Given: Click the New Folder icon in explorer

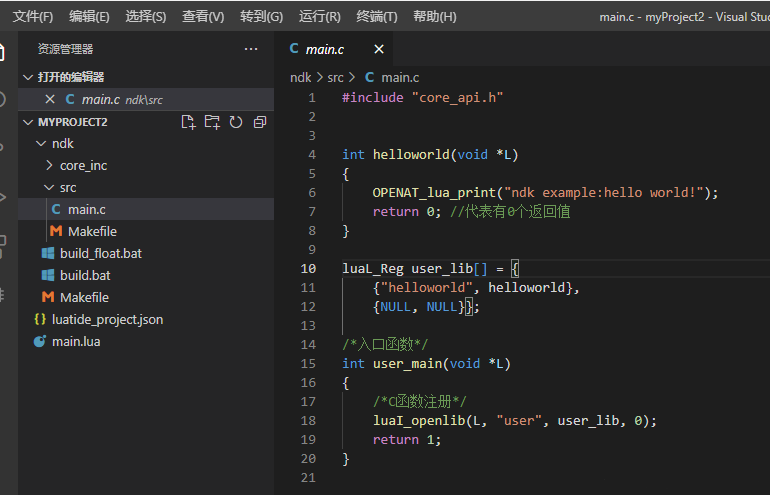Looking at the screenshot, I should point(212,122).
